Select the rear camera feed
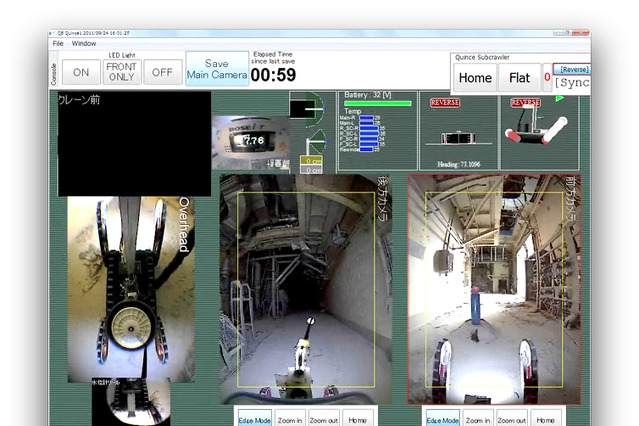639x426 pixels. [x=306, y=289]
